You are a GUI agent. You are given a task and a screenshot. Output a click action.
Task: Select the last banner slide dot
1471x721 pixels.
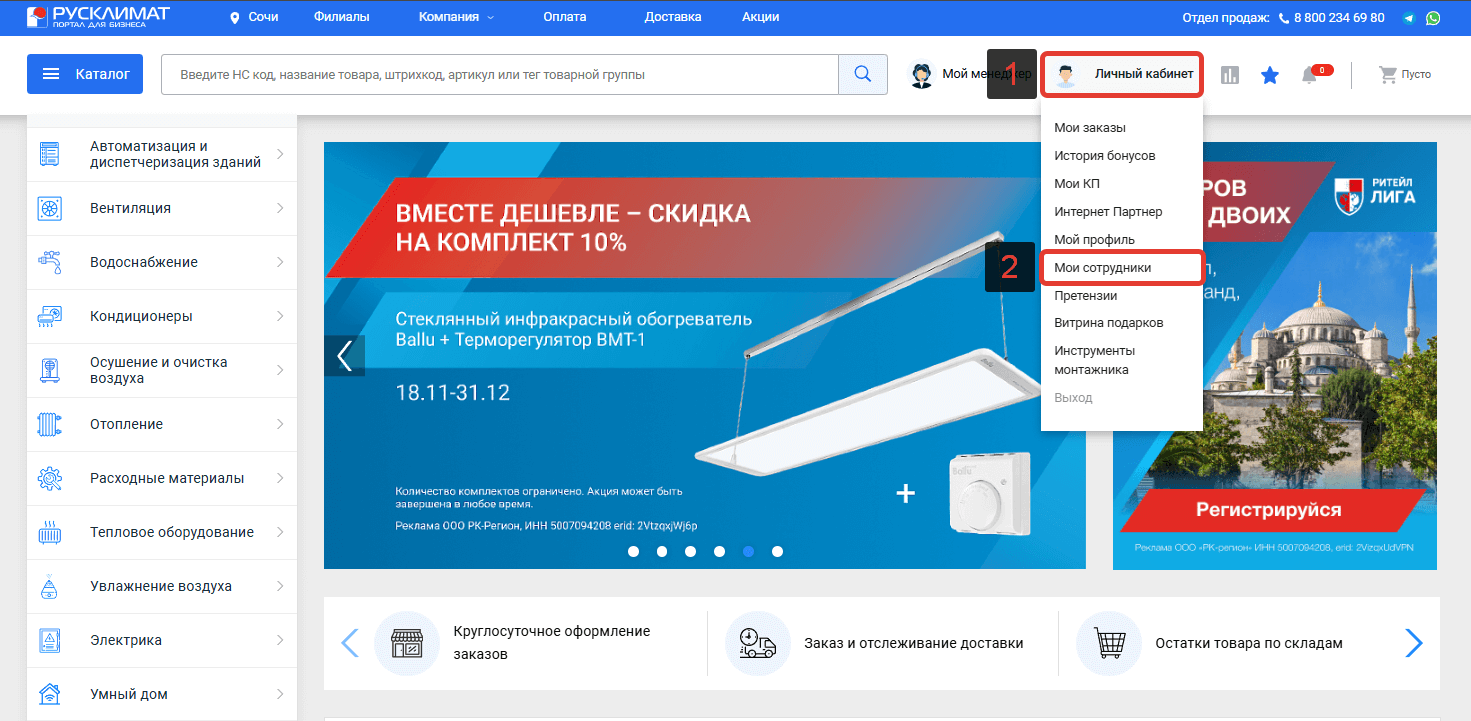click(x=777, y=551)
